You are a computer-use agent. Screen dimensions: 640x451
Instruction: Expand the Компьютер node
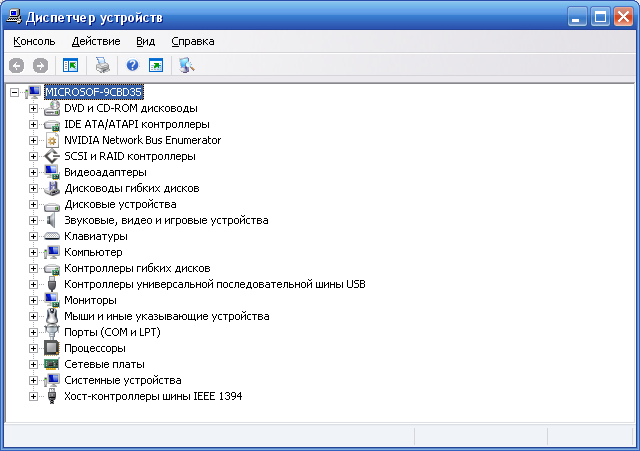[x=33, y=252]
